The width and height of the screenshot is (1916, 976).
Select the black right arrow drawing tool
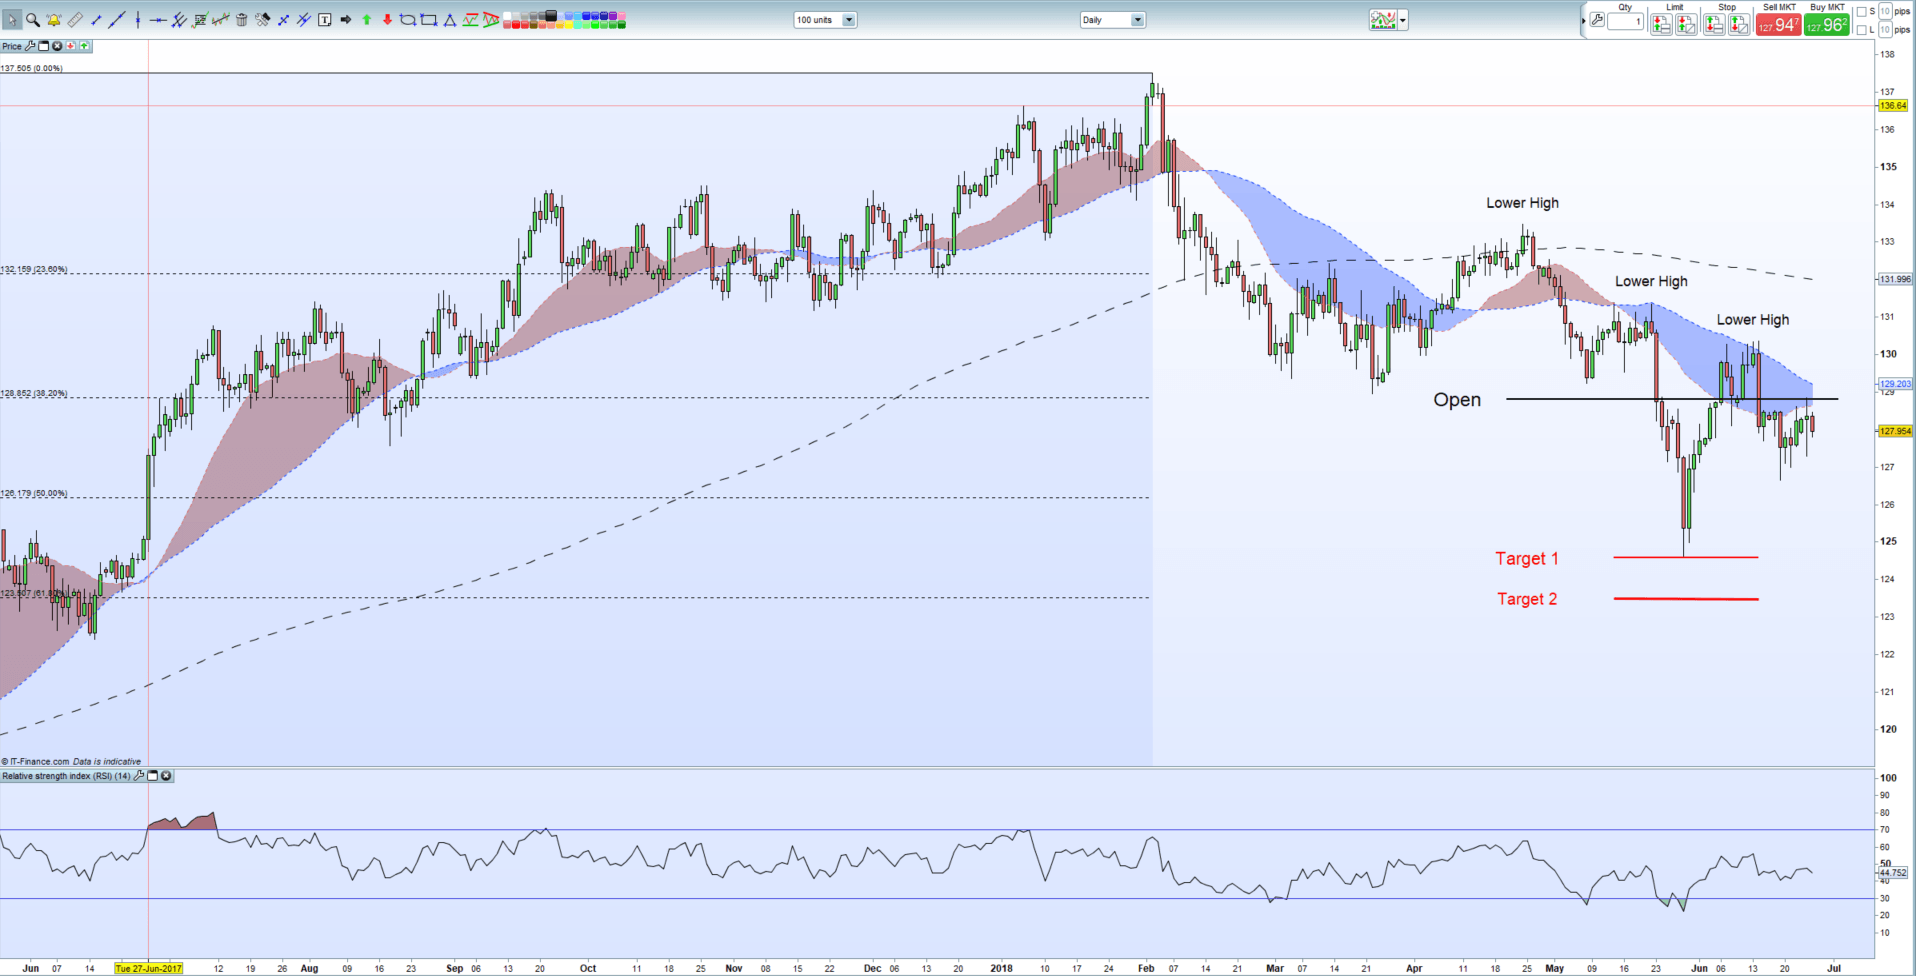[346, 20]
